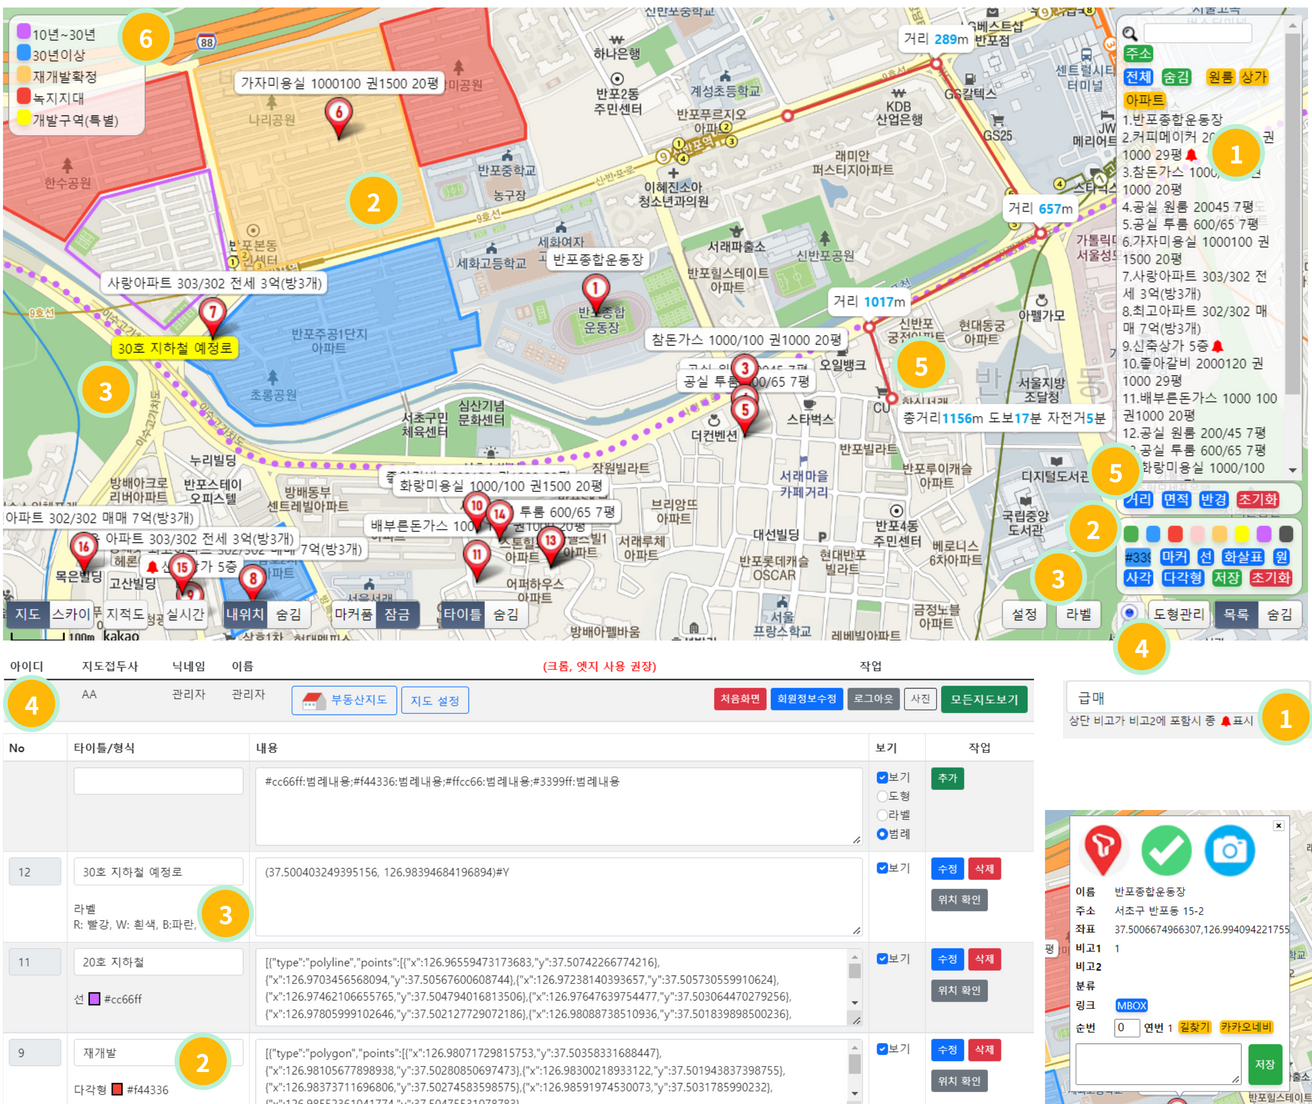Click scroll down arrow in row 11 content
This screenshot has width=1312, height=1104.
coord(855,1002)
